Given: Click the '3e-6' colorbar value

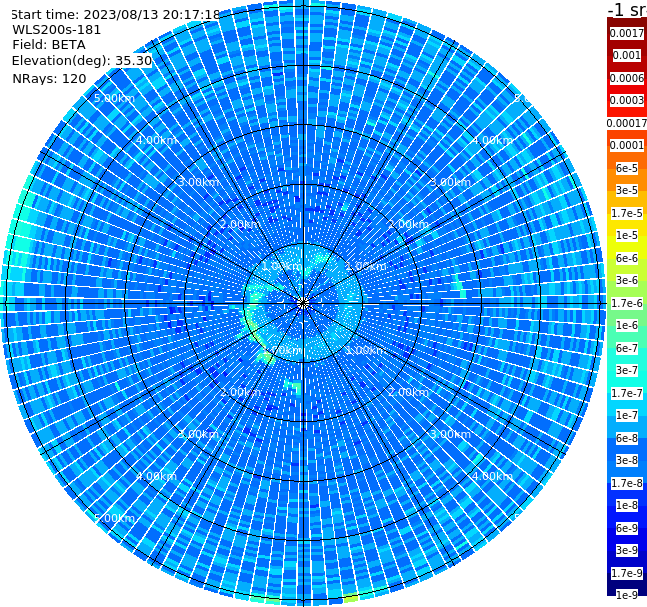Looking at the screenshot, I should coord(627,280).
